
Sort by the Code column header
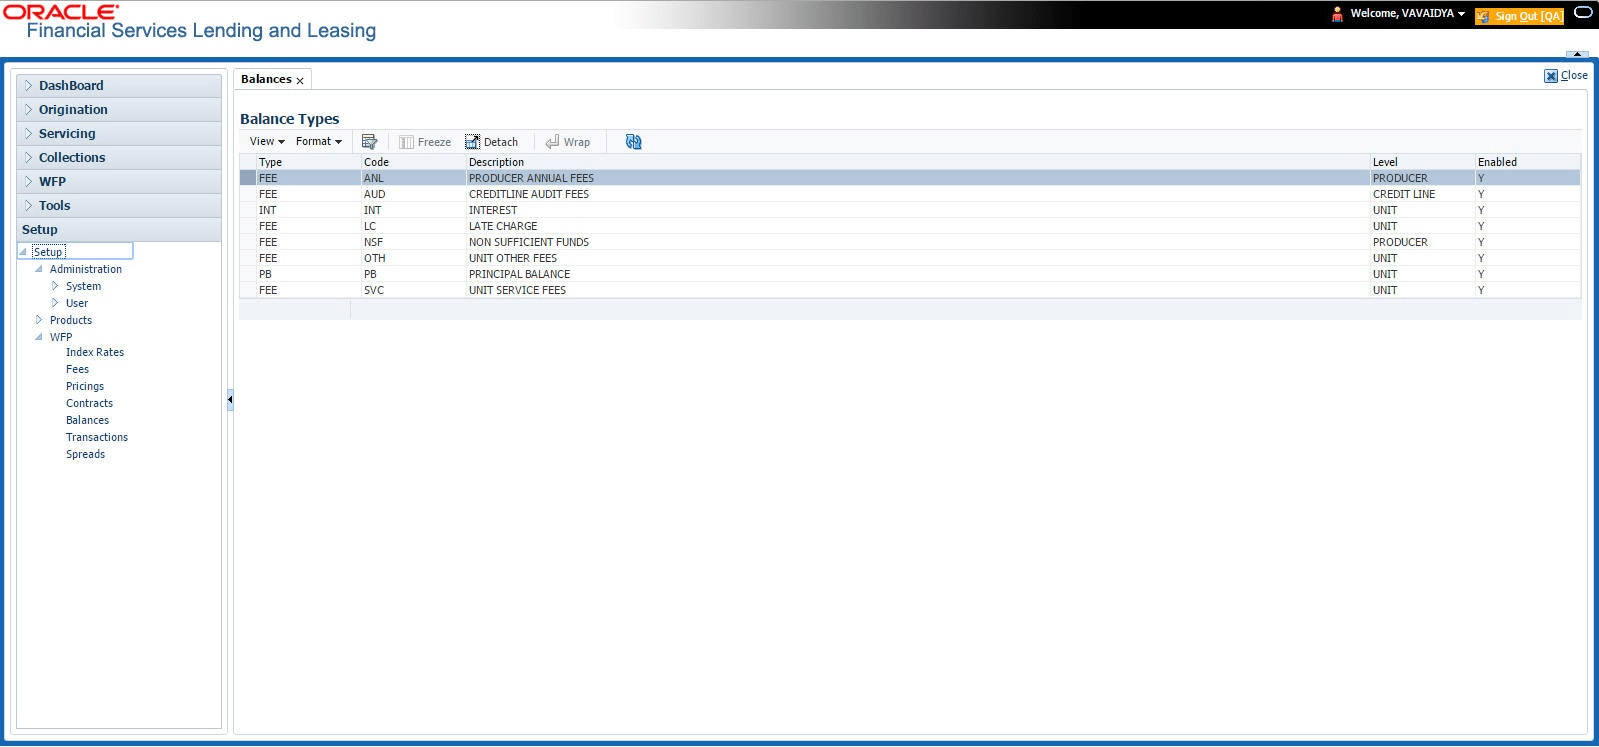413,162
